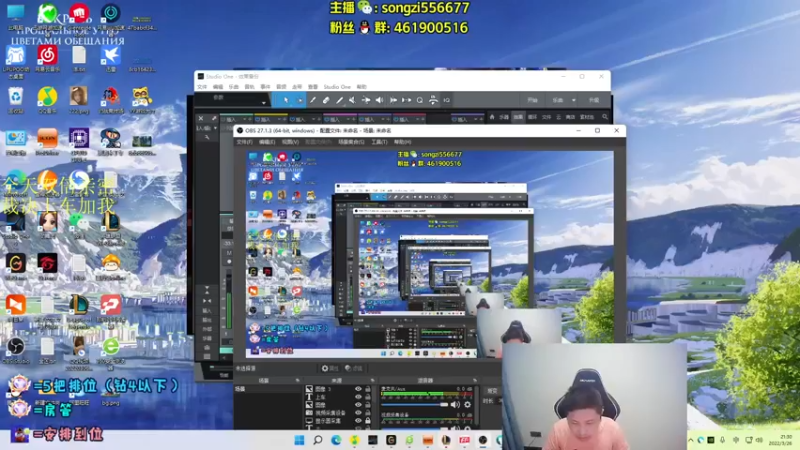Screen dimensions: 800x450
Task: Open Microsoft Edge from the taskbar
Action: [x=336, y=440]
